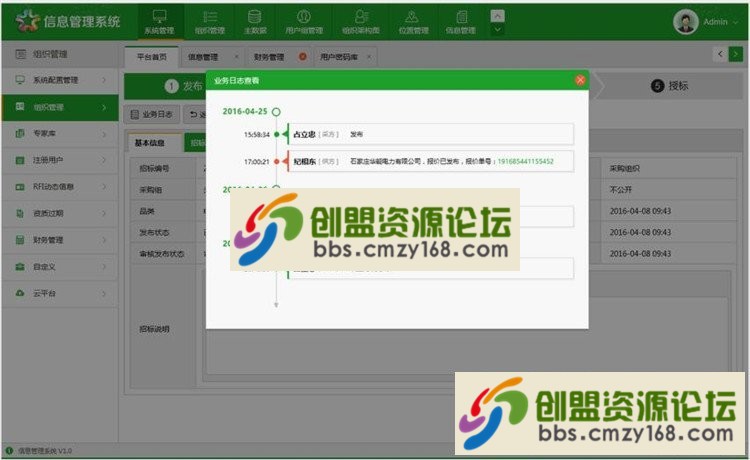Expand the selected 组织管理 sidebar chevron
Image resolution: width=750 pixels, height=460 pixels.
[x=104, y=107]
